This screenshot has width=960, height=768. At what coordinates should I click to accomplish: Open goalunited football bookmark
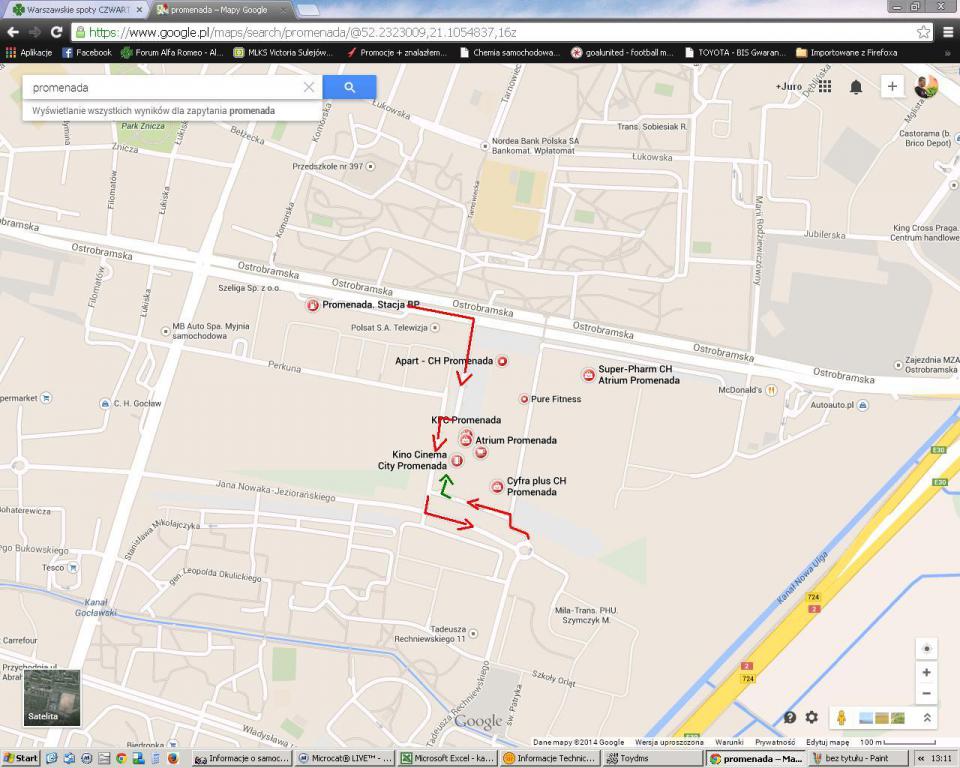tap(621, 53)
